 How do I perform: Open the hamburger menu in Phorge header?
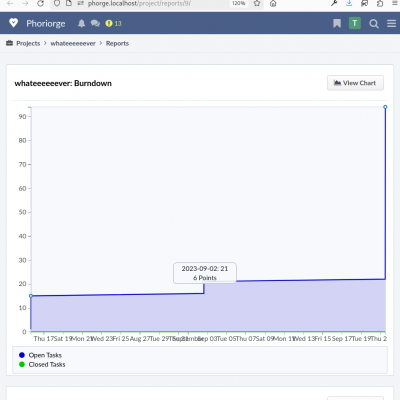[391, 23]
